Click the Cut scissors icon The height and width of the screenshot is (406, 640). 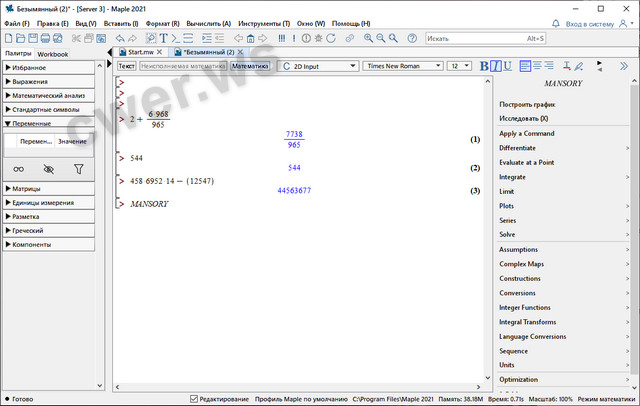tap(76, 38)
